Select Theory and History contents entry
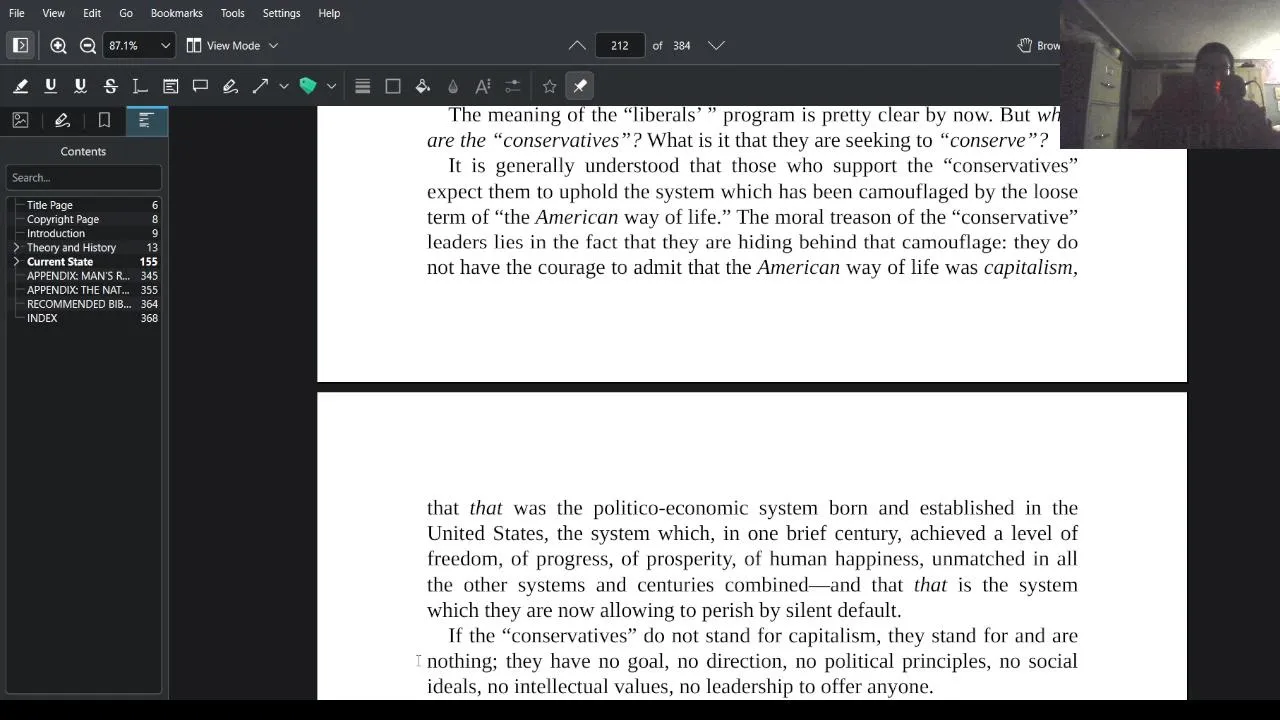The height and width of the screenshot is (720, 1280). point(71,247)
